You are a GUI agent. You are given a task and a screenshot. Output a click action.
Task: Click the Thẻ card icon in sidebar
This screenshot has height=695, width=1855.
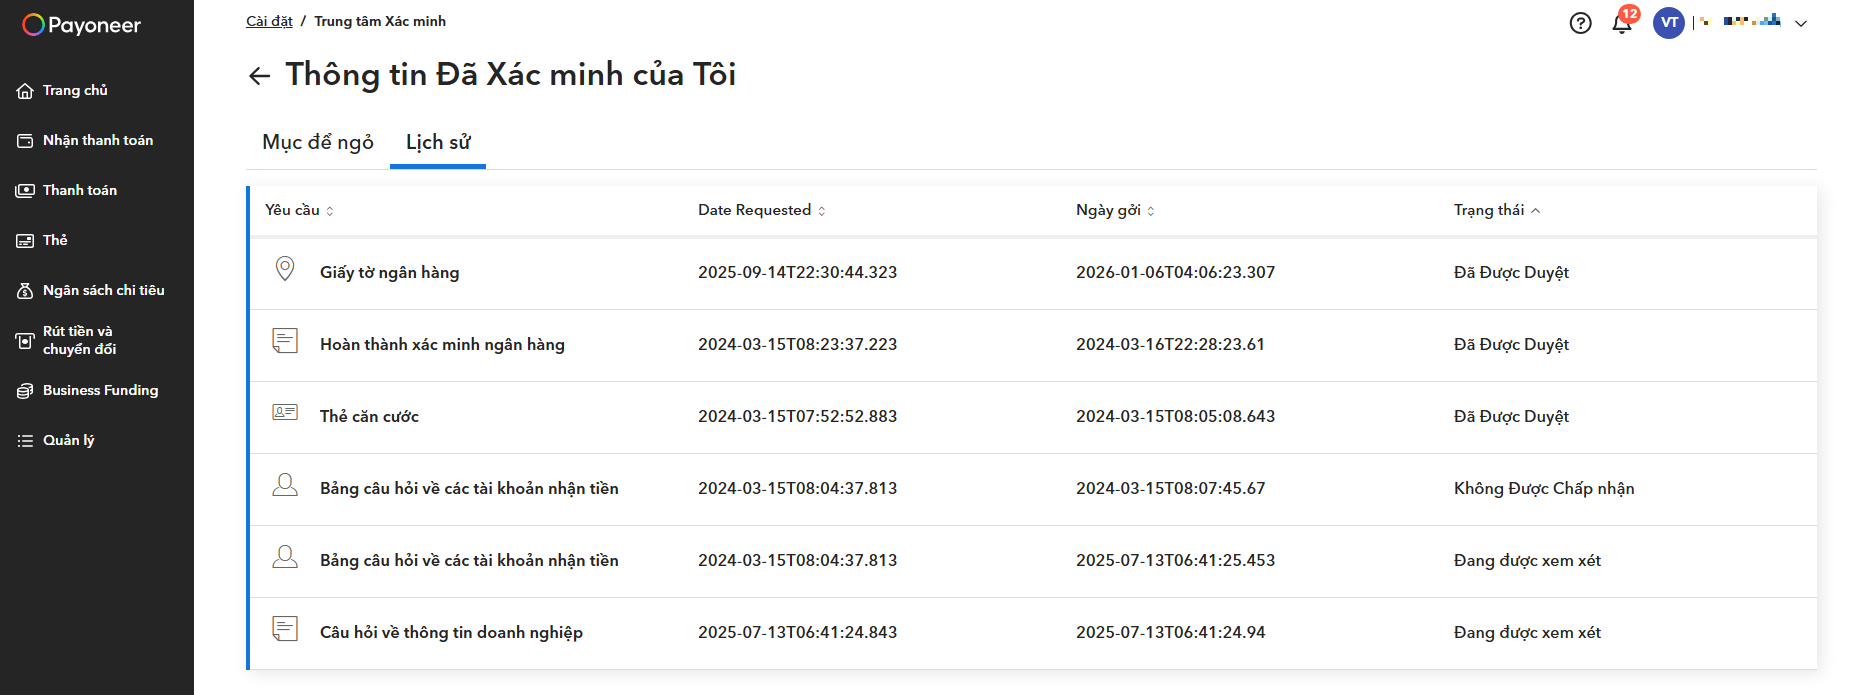click(x=25, y=241)
